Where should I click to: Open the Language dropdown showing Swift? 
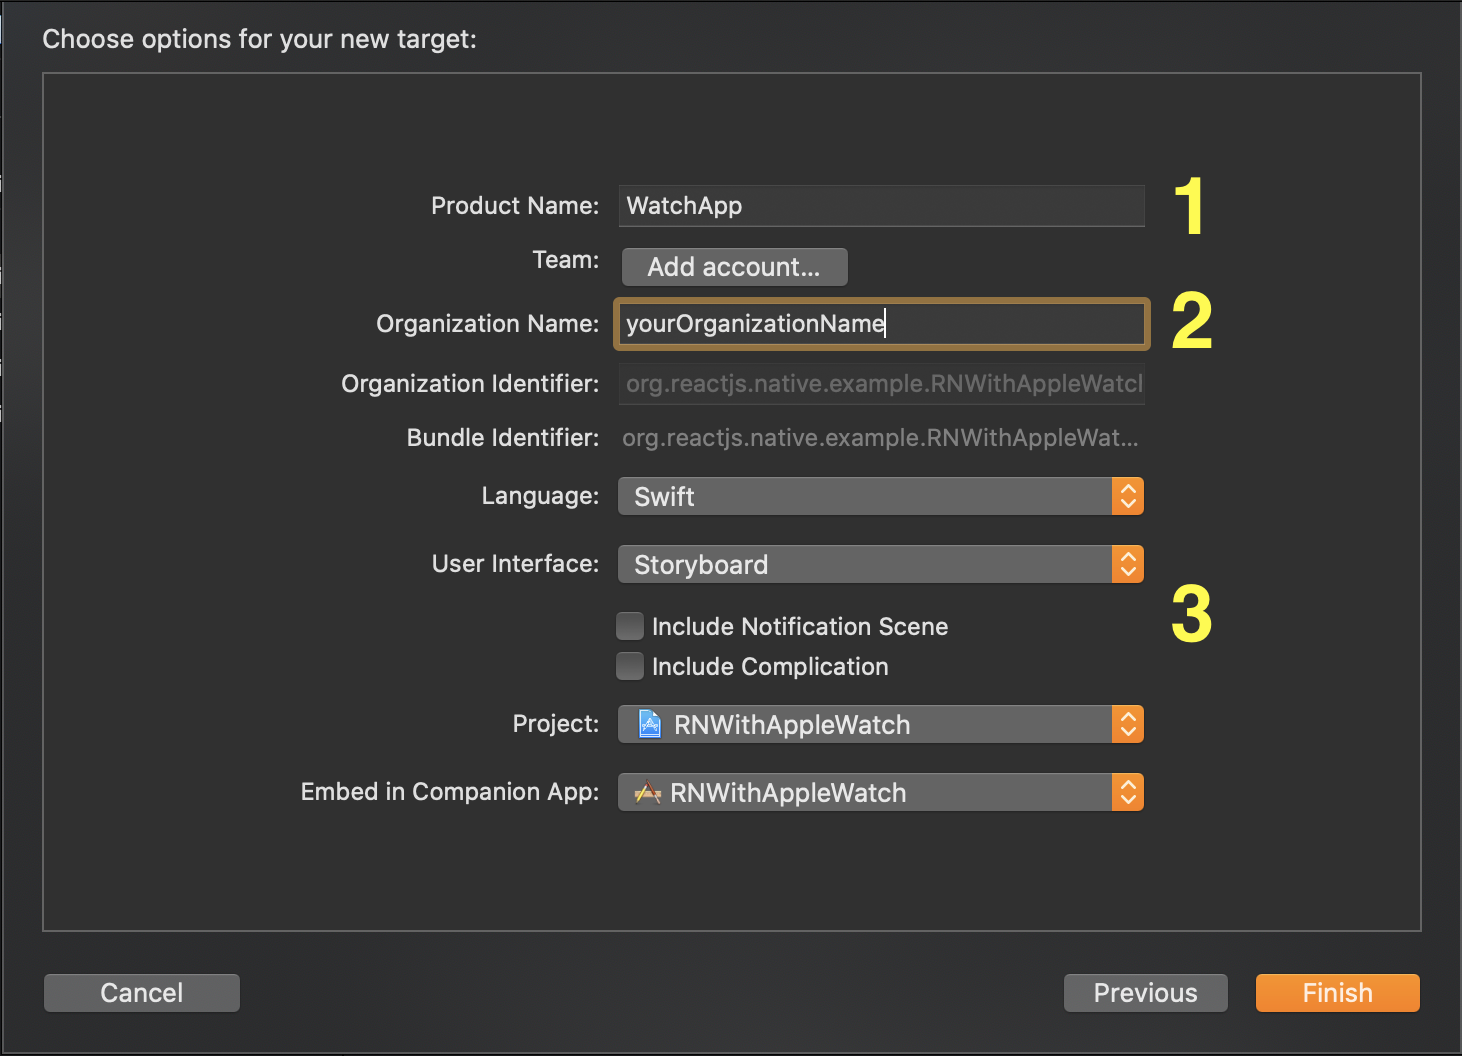[x=865, y=496]
